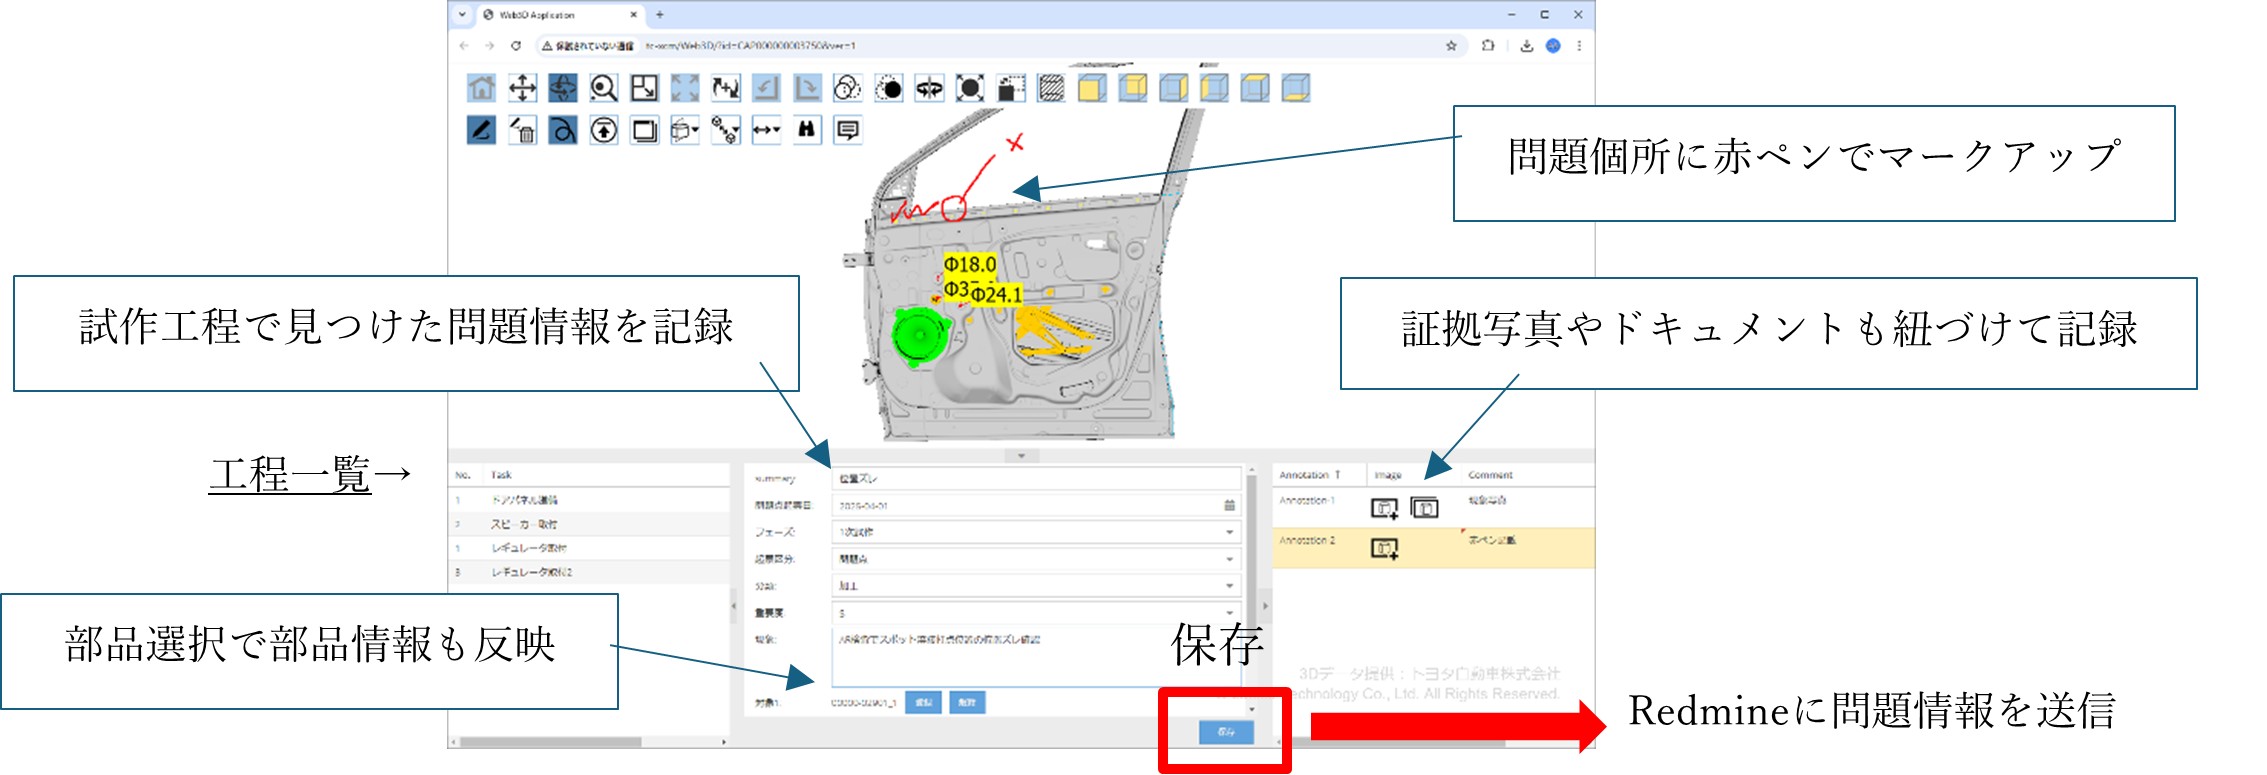
Task: Open the measure distance tool dropdown
Action: (x=766, y=130)
